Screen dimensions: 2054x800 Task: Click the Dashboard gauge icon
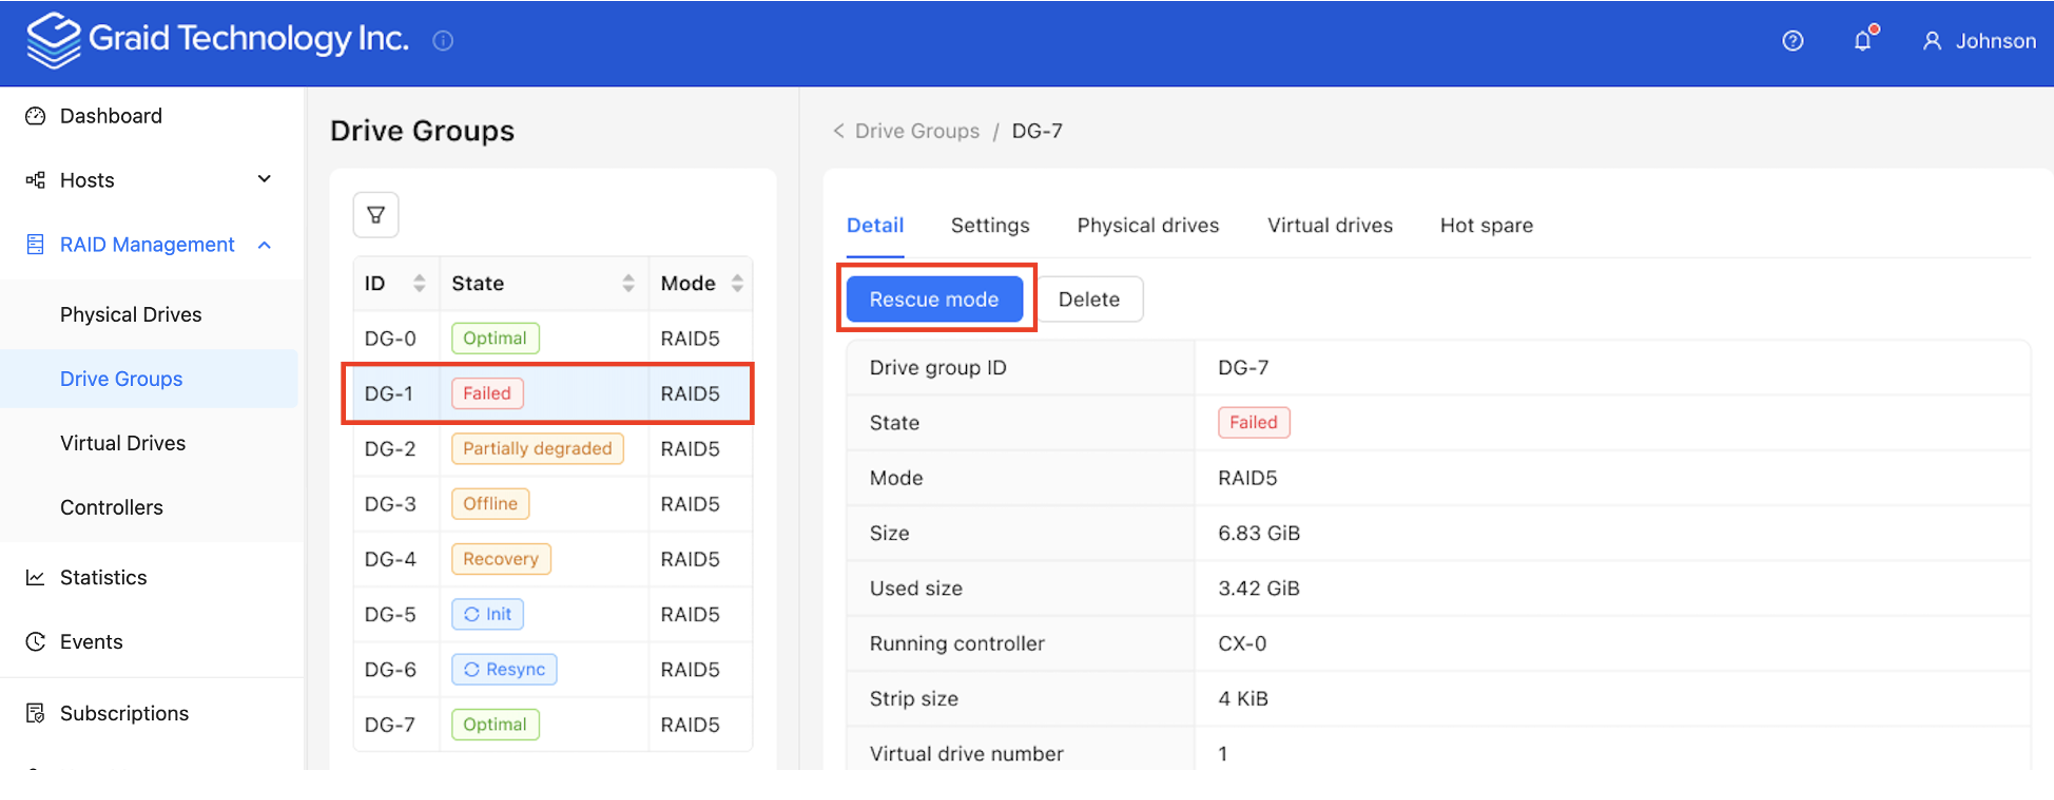(35, 116)
